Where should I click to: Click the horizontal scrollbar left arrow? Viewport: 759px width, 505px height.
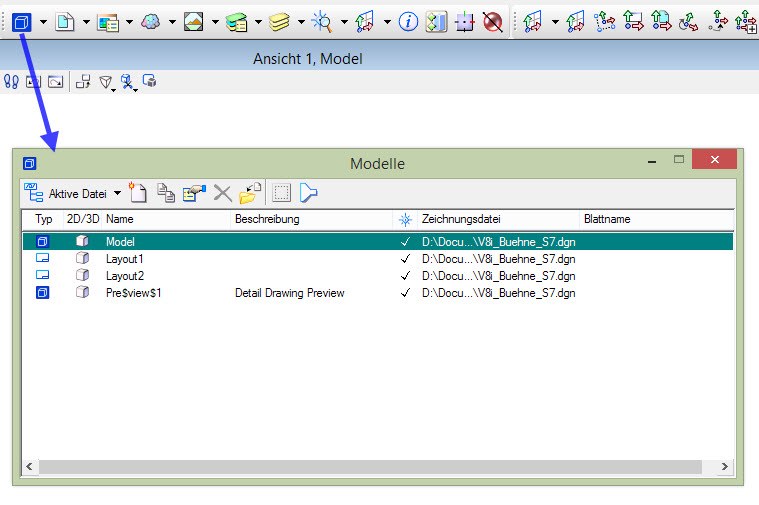pos(30,467)
